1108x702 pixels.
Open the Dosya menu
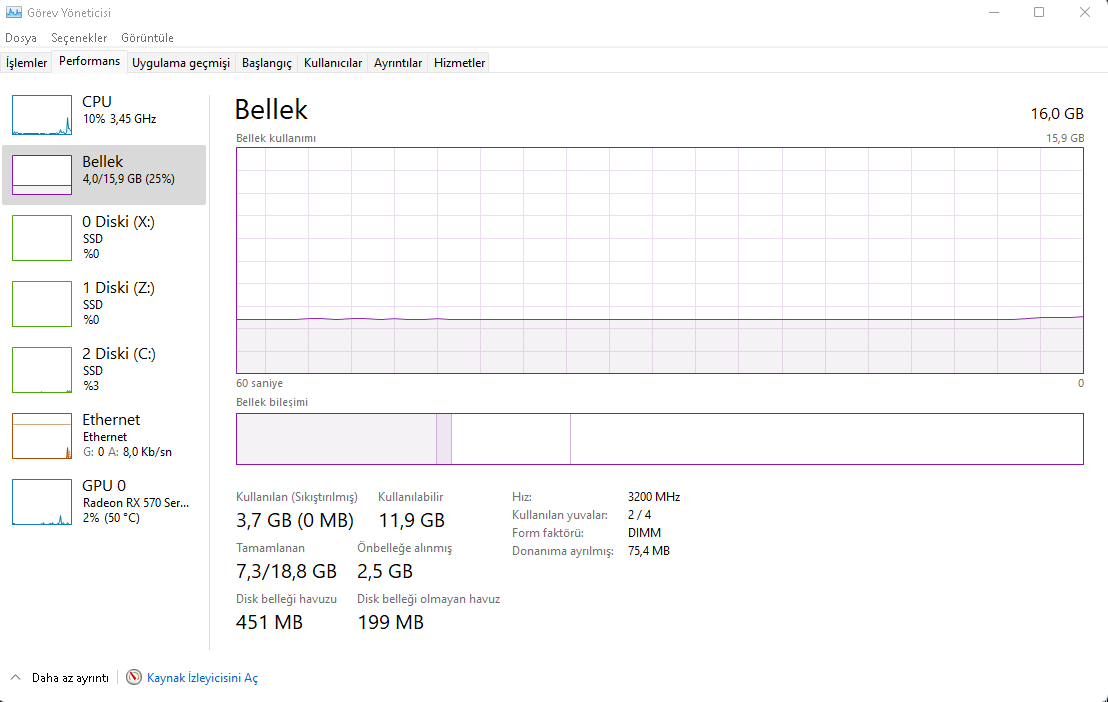point(20,37)
